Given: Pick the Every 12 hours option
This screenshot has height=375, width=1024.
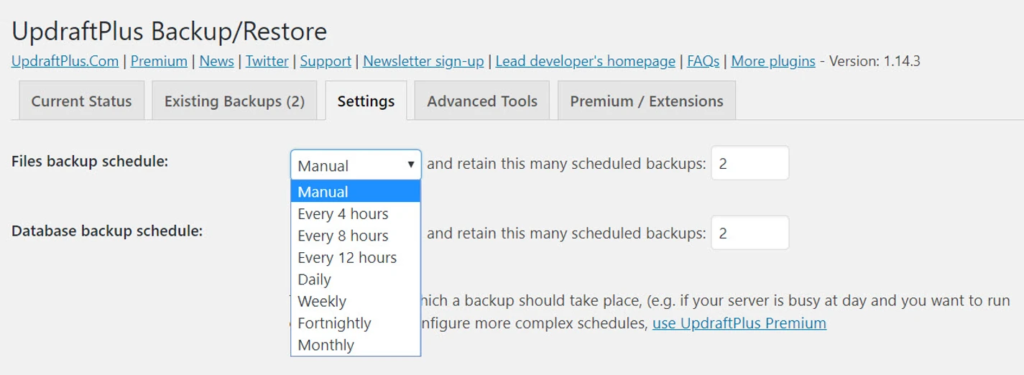Looking at the screenshot, I should 356,257.
